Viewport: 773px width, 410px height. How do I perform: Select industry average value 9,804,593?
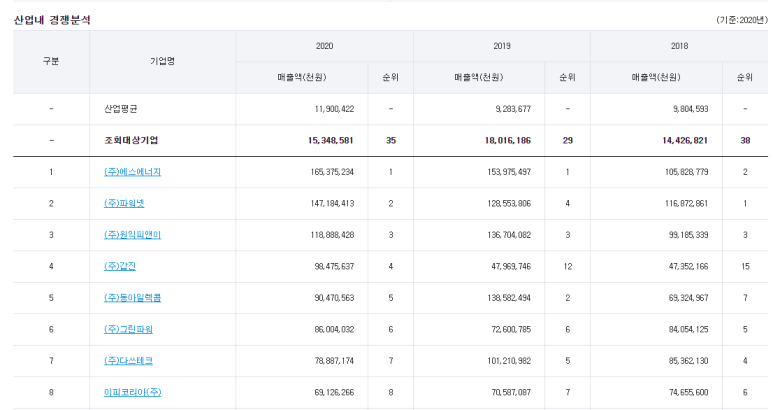click(691, 109)
